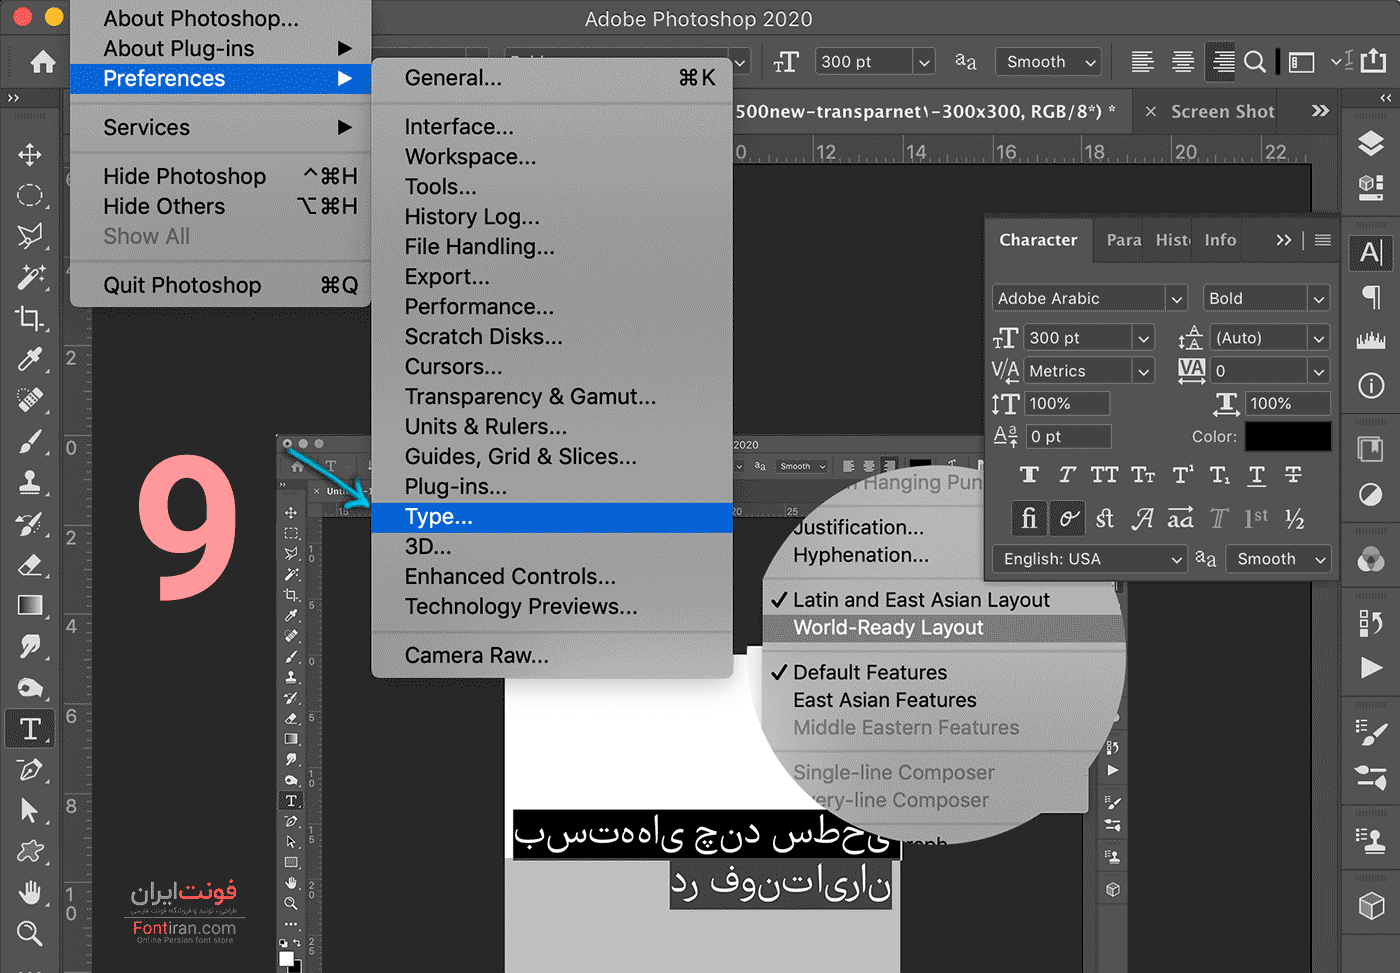Click the Home icon in options bar

(x=43, y=62)
